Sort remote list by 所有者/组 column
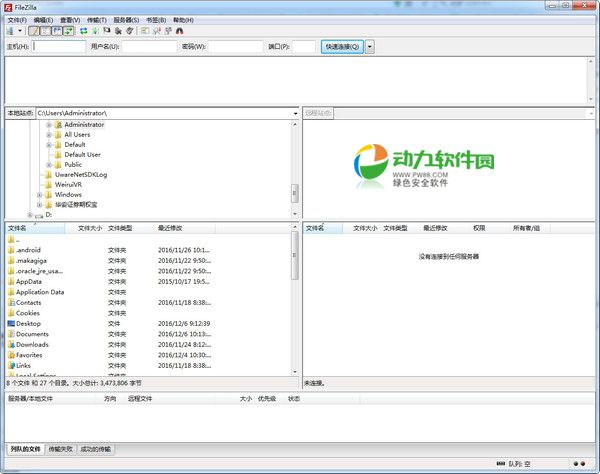The width and height of the screenshot is (600, 474). click(526, 228)
